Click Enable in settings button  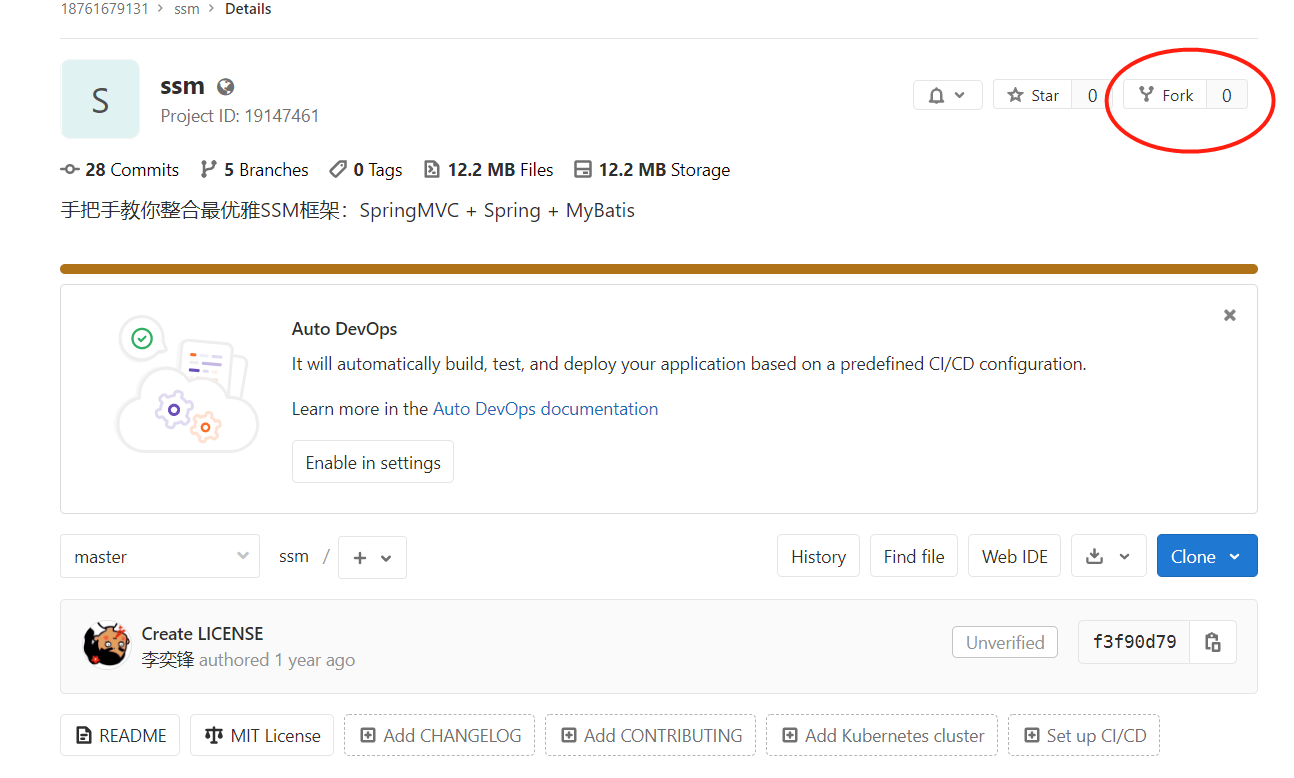[x=373, y=462]
